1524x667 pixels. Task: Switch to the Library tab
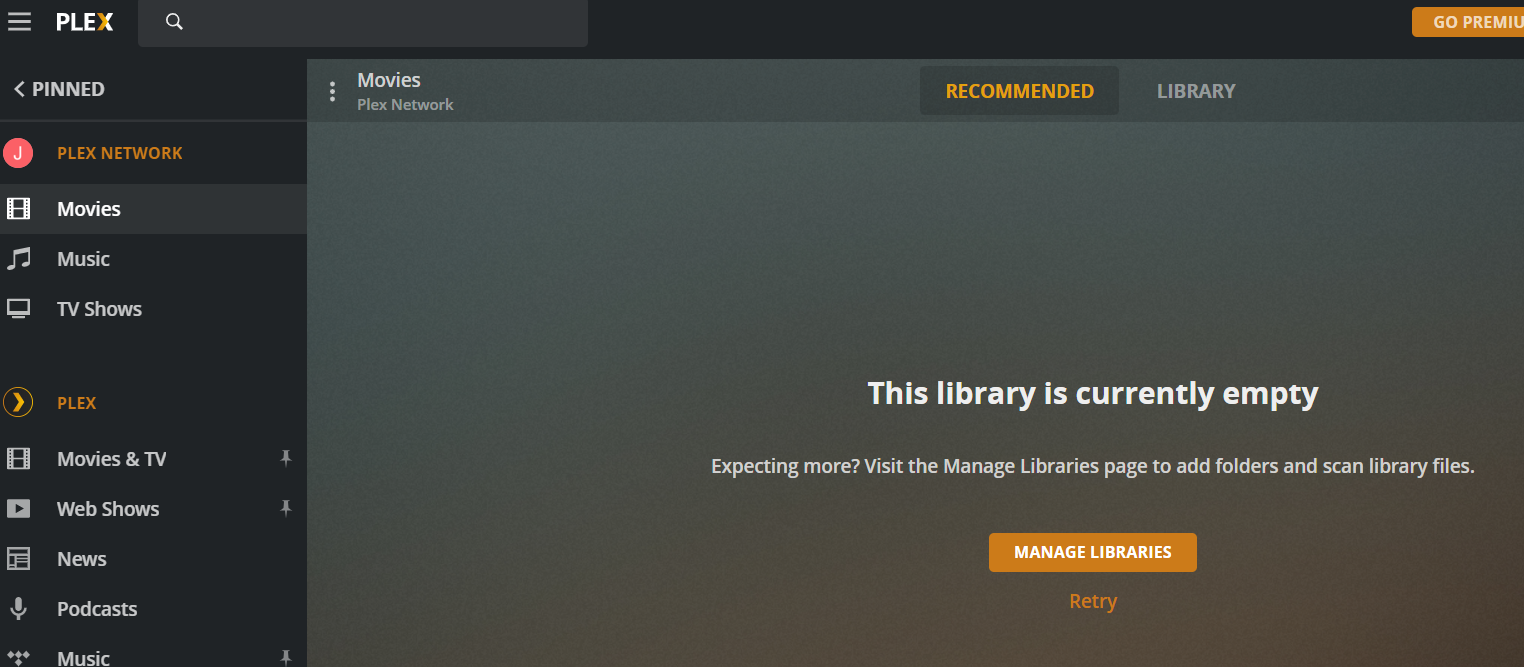pyautogui.click(x=1196, y=91)
